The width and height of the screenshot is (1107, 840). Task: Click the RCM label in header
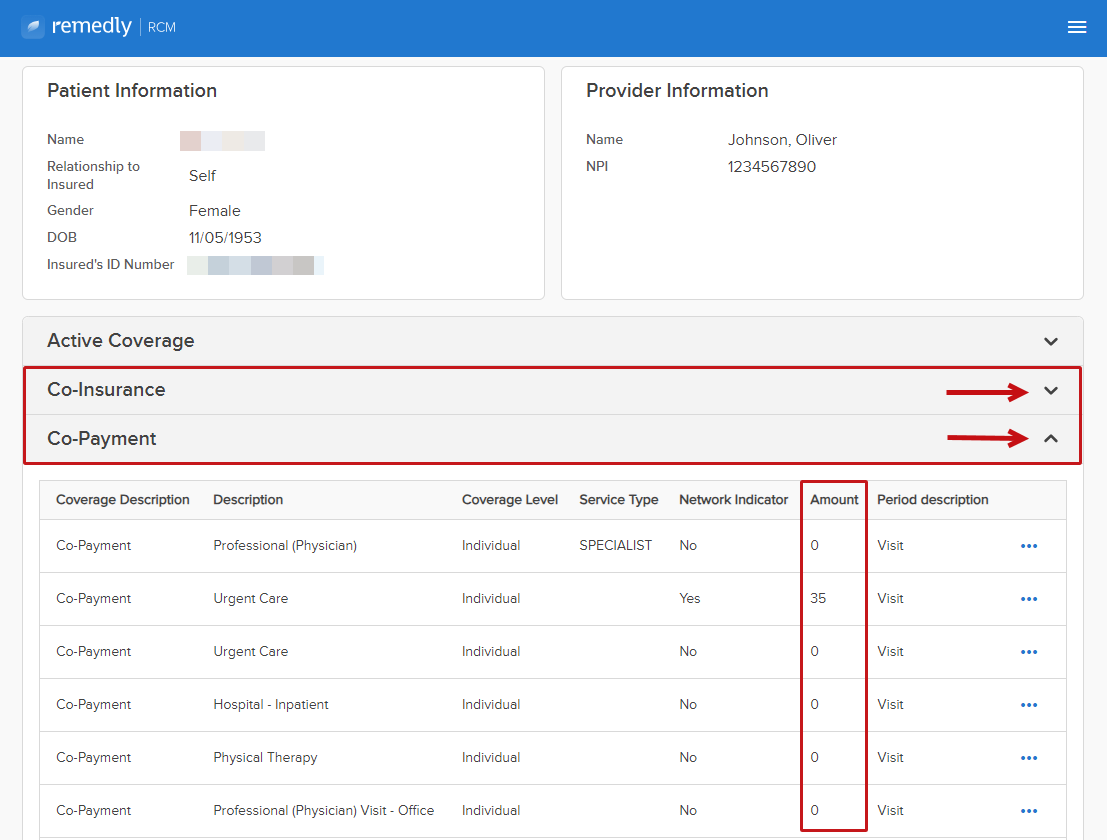point(162,28)
